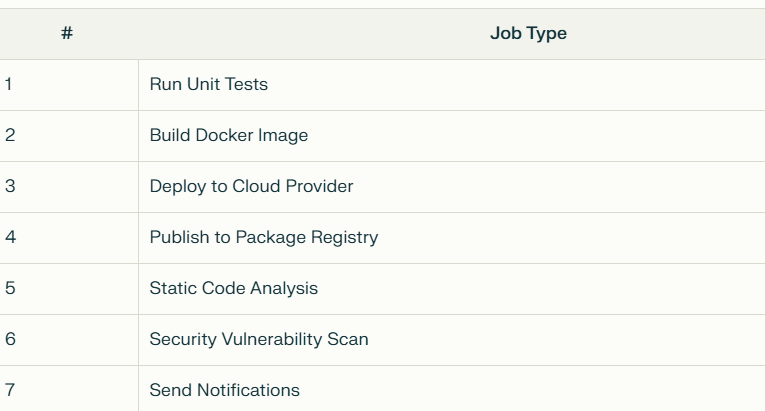Image resolution: width=765 pixels, height=411 pixels.
Task: Click row number 2 cell
Action: point(69,136)
